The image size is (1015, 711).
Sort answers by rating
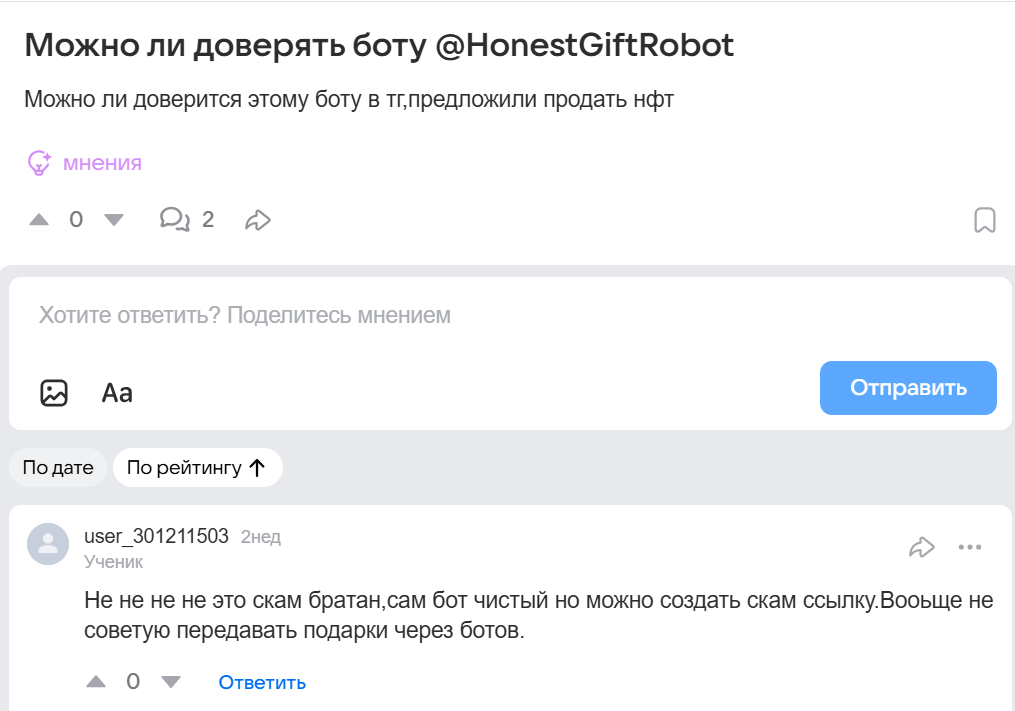pos(197,468)
